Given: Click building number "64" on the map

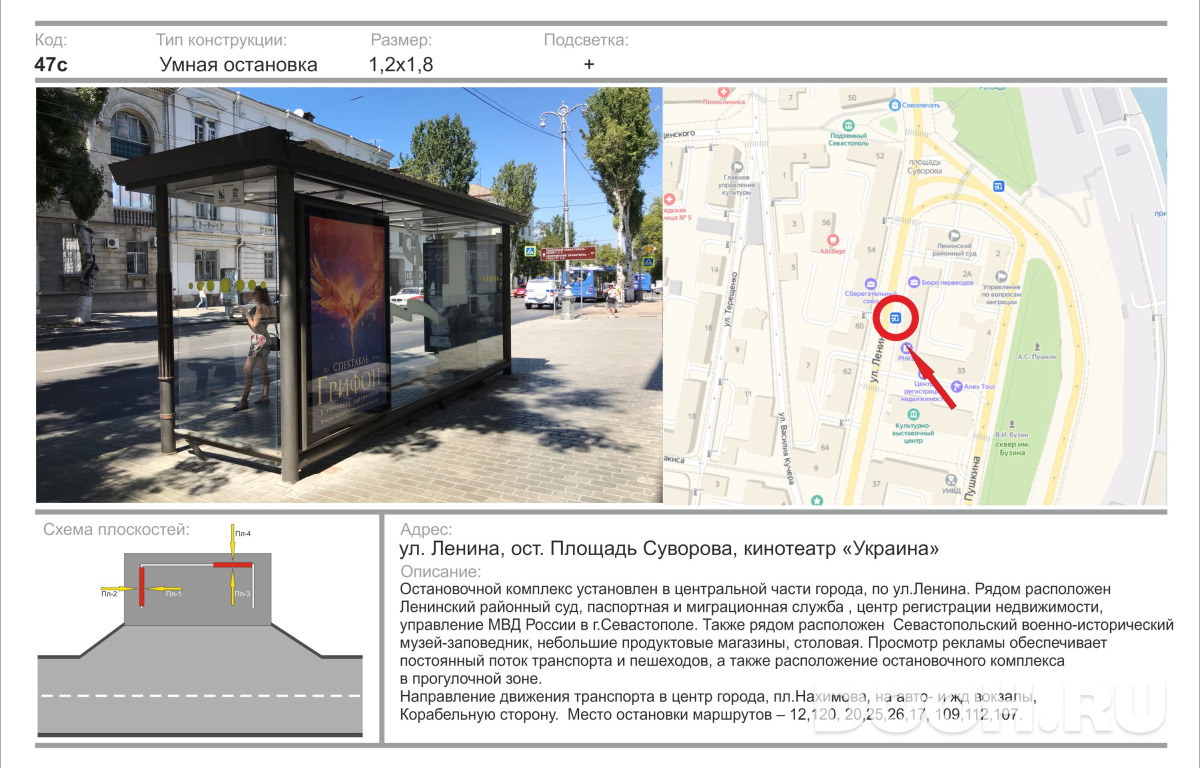Looking at the screenshot, I should (825, 447).
